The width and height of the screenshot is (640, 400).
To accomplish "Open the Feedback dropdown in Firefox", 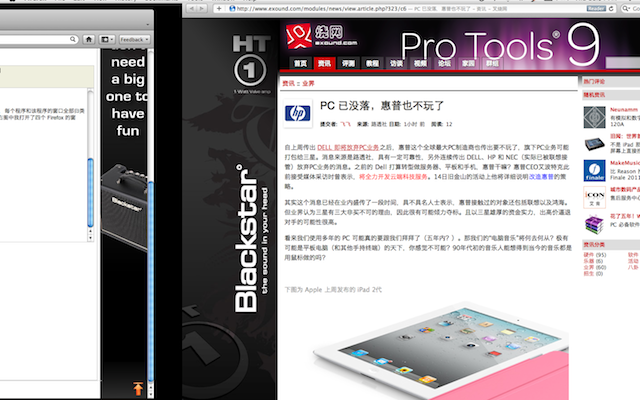I will click(x=135, y=39).
